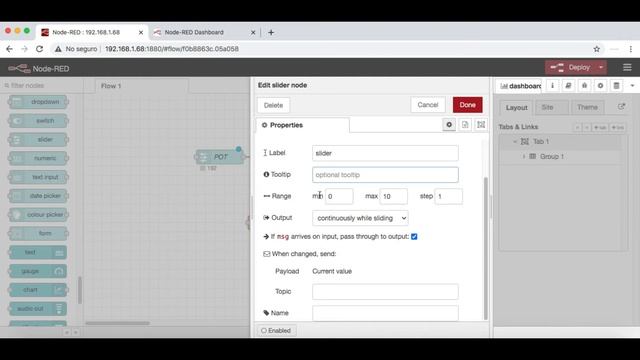Open context data sidebar icon
Viewport: 640px width, 360px height.
pos(616,86)
